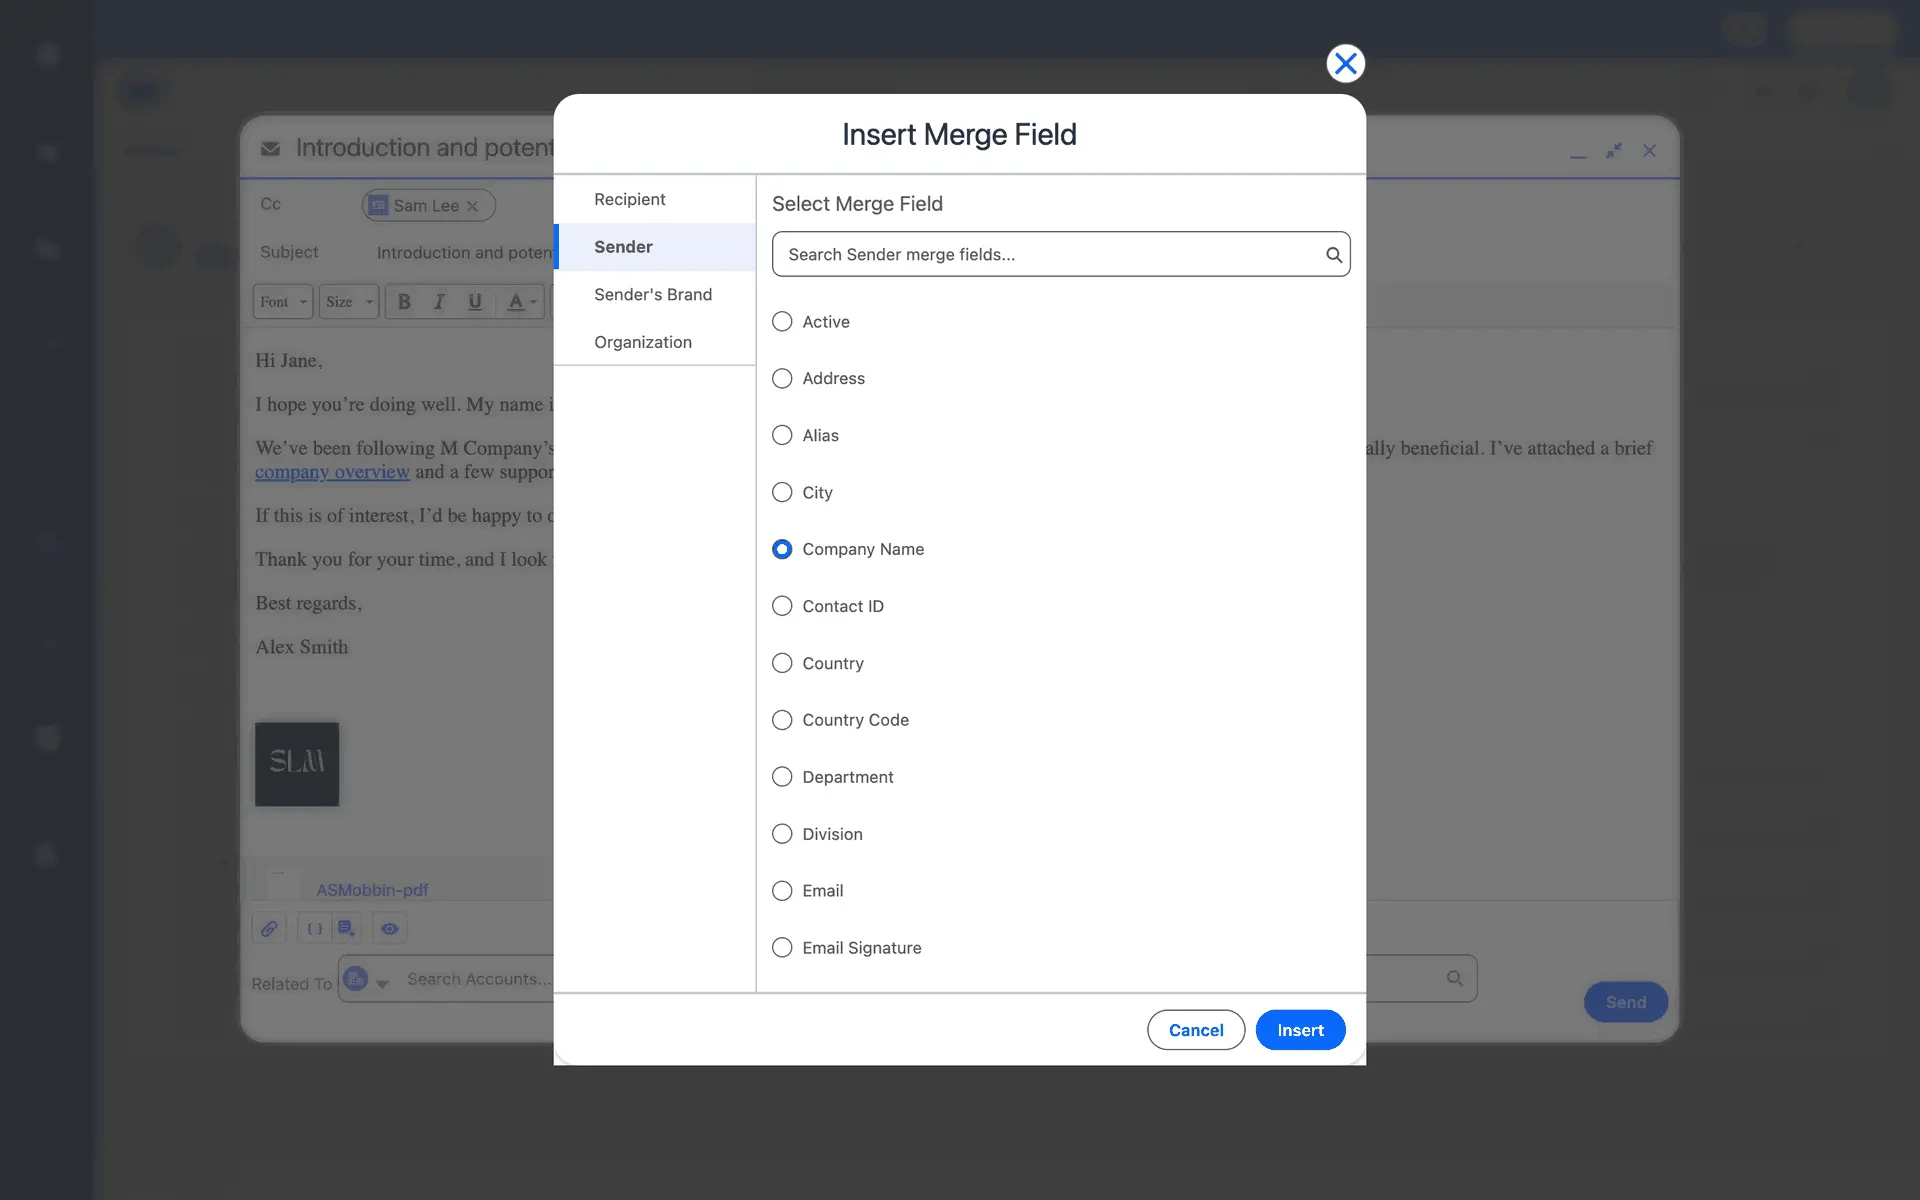The height and width of the screenshot is (1200, 1920).
Task: Click the Bold formatting icon
Action: pos(404,302)
